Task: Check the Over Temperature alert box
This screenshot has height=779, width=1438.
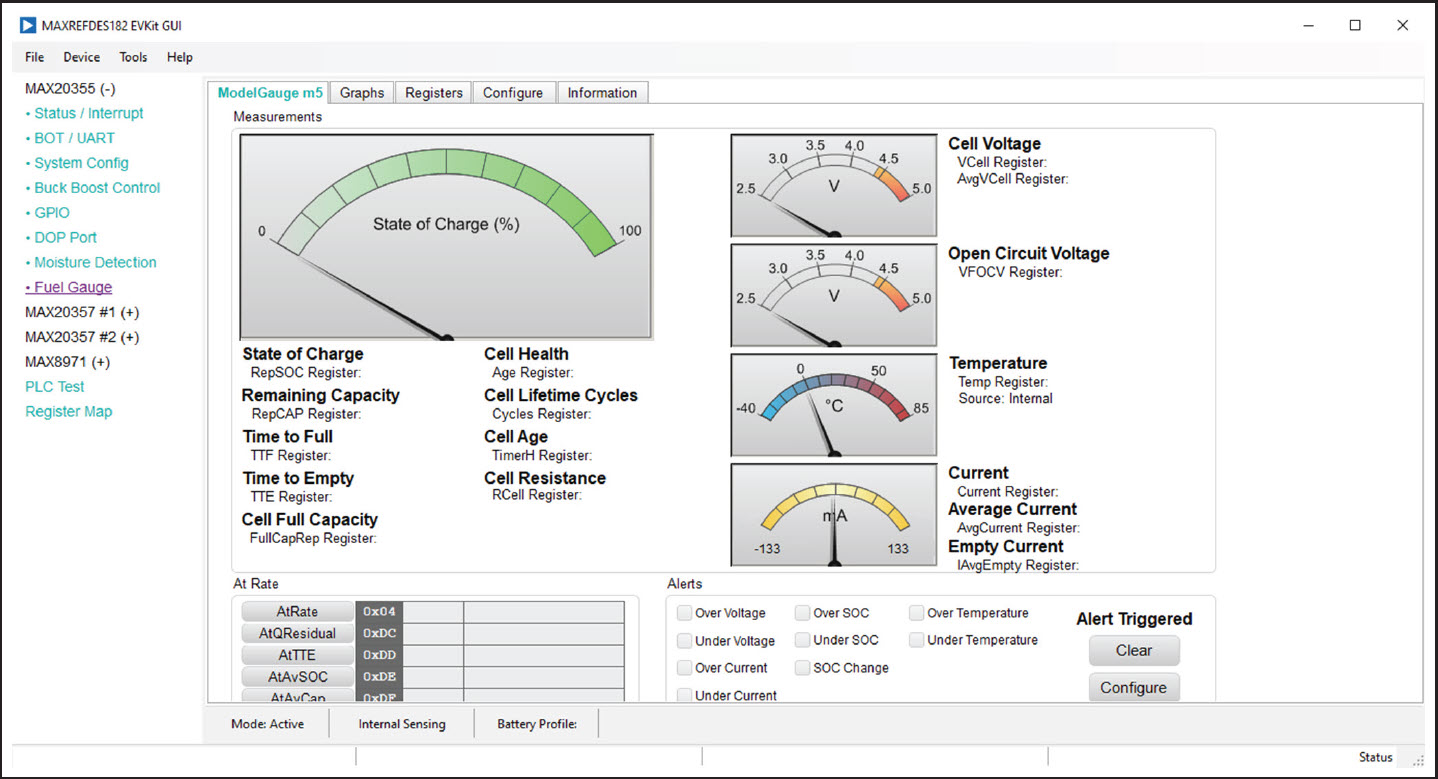Action: coord(917,613)
